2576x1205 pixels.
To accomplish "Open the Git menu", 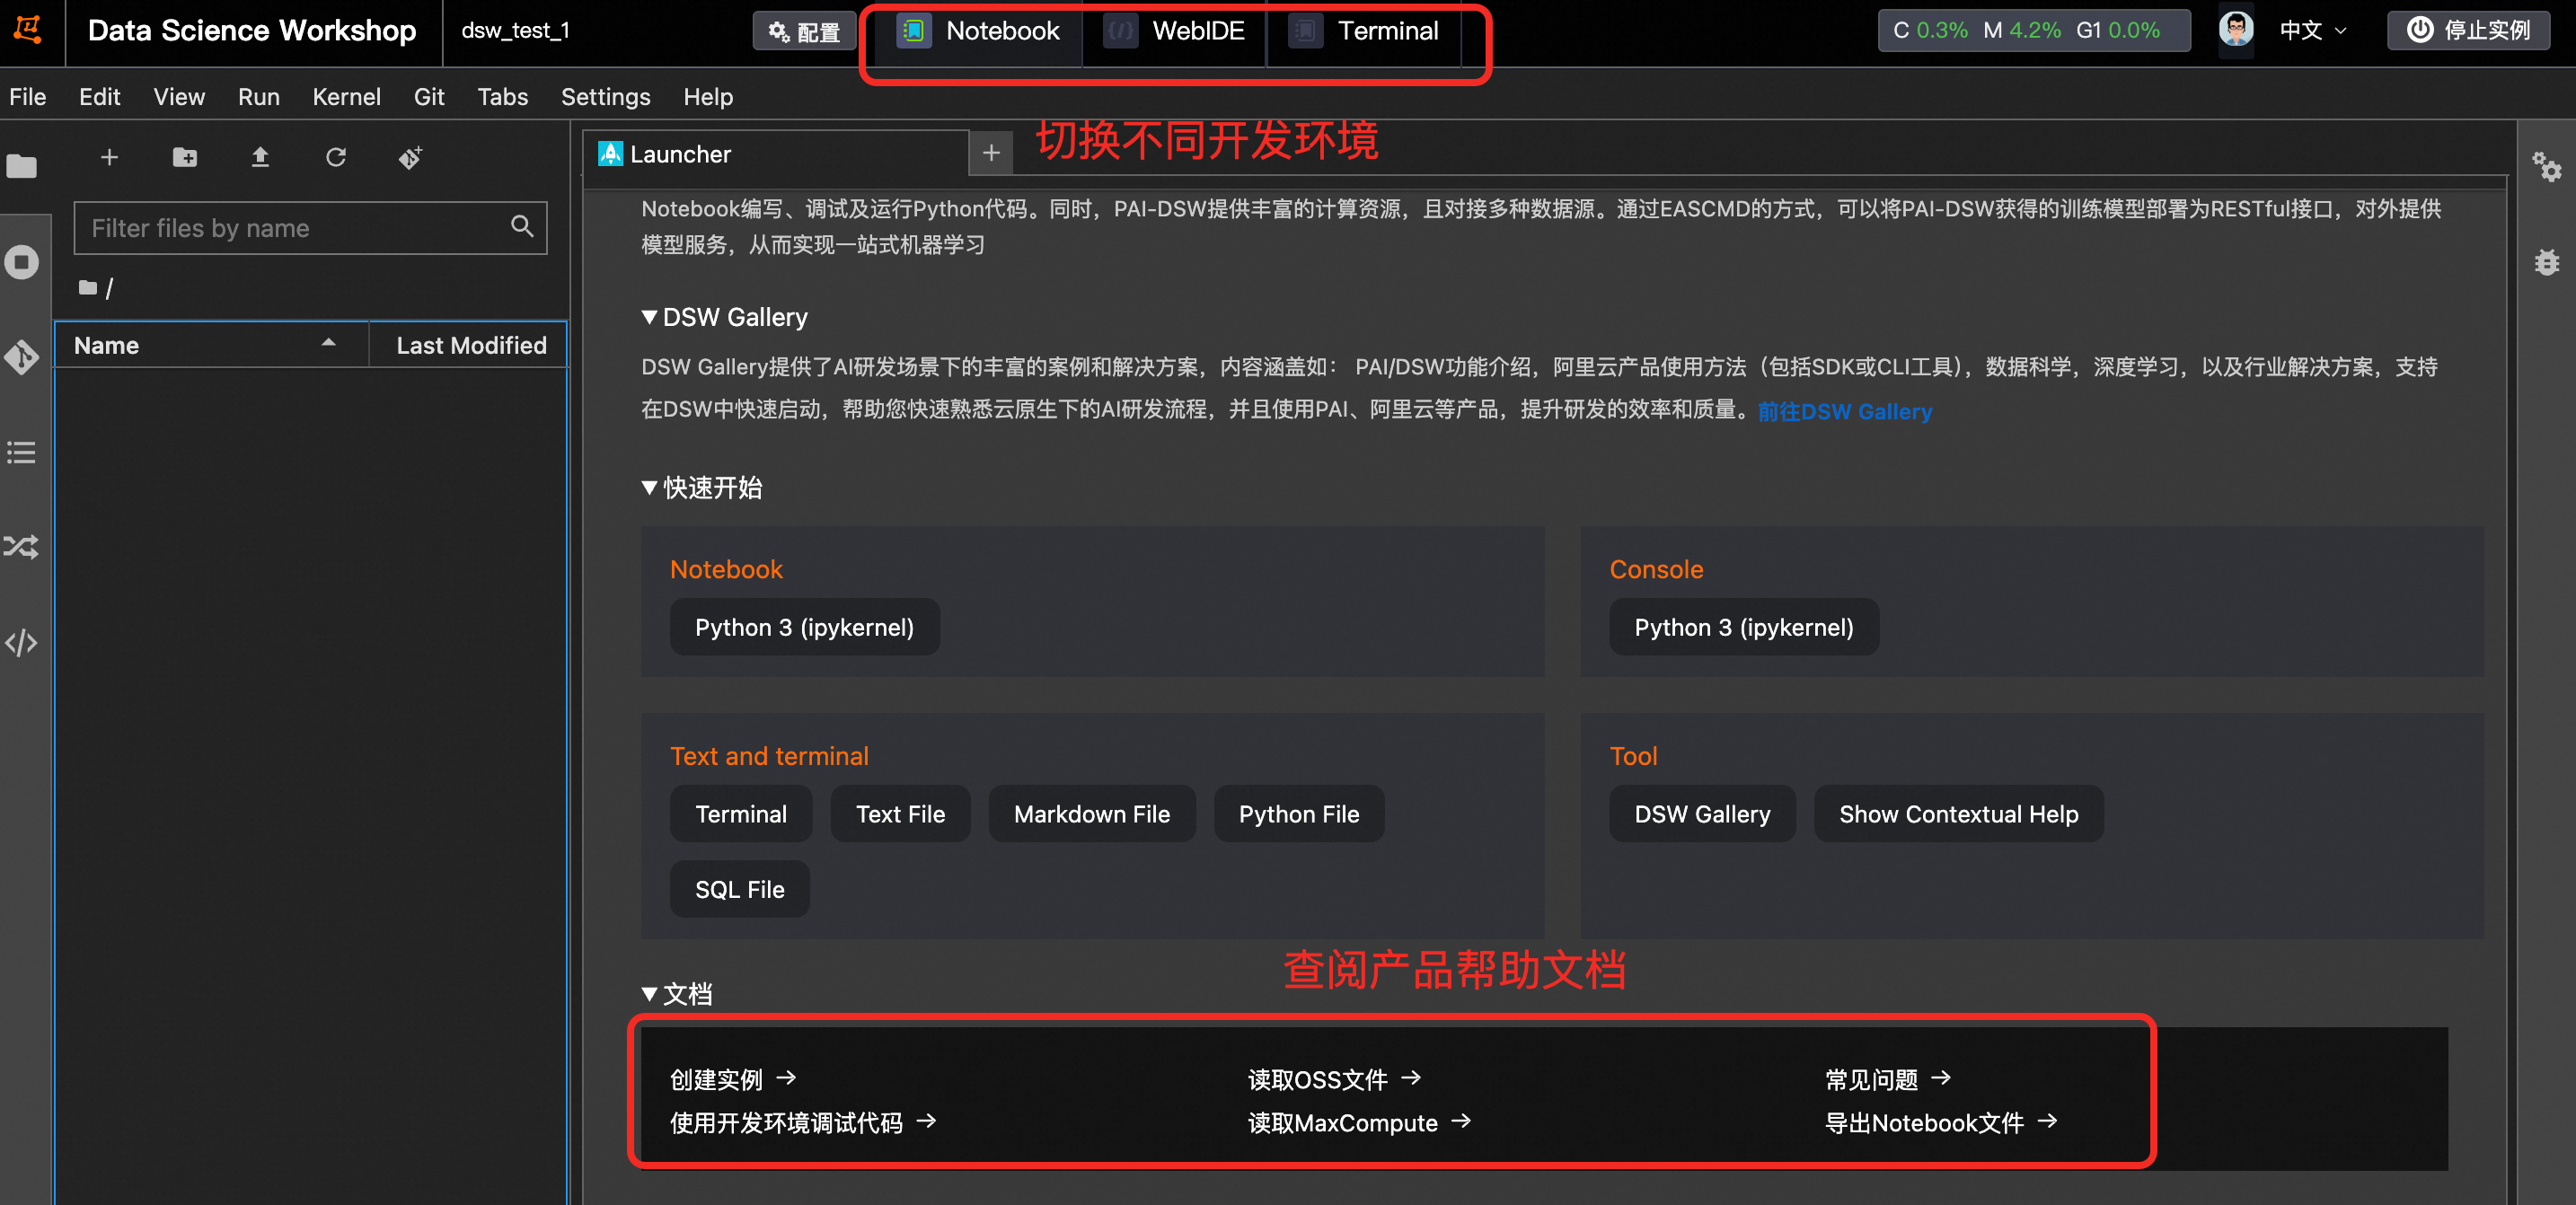I will click(429, 96).
